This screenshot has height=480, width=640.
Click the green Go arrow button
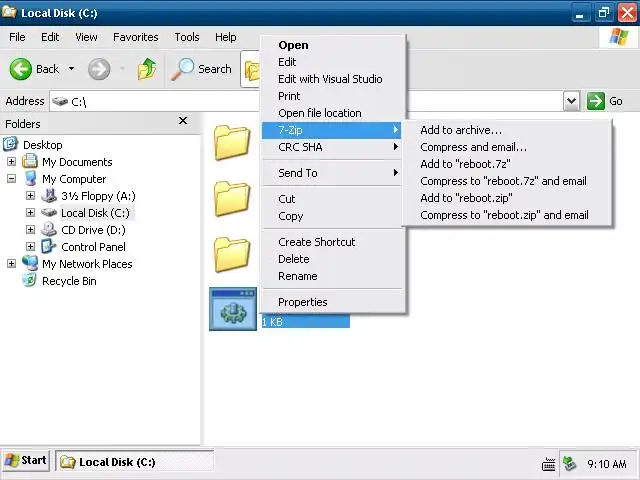coord(596,101)
